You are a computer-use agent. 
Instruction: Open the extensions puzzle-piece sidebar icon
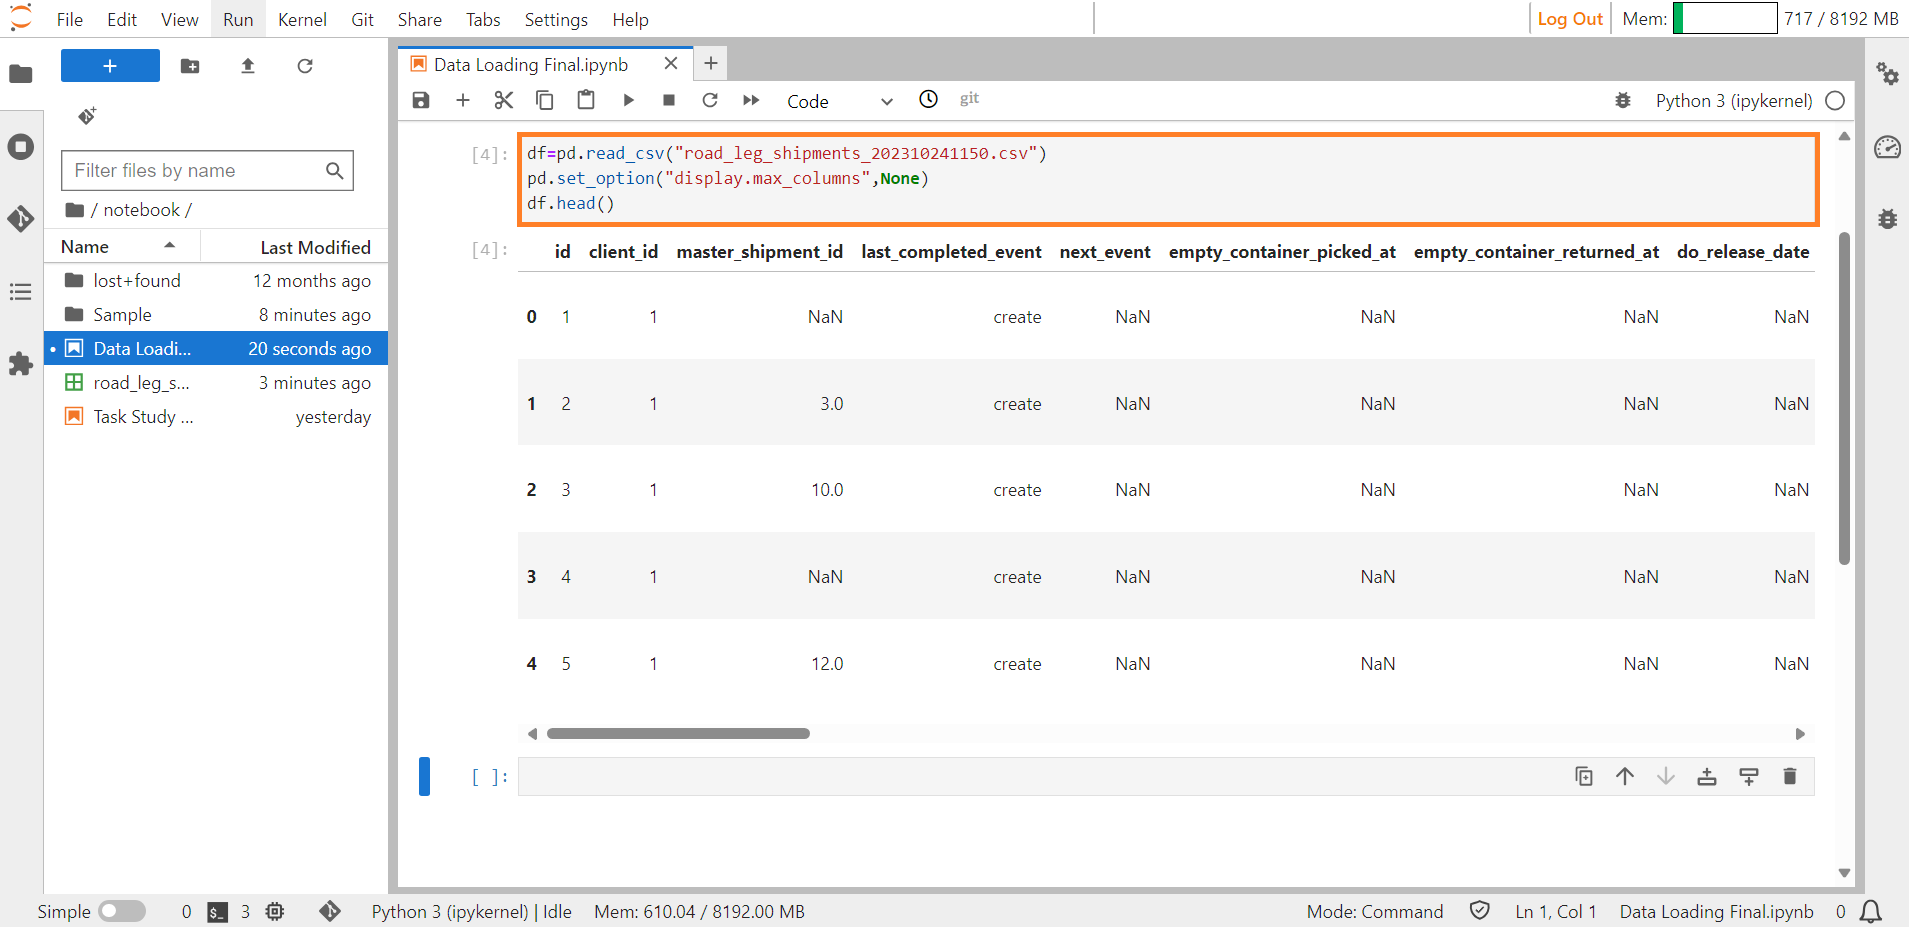point(21,364)
